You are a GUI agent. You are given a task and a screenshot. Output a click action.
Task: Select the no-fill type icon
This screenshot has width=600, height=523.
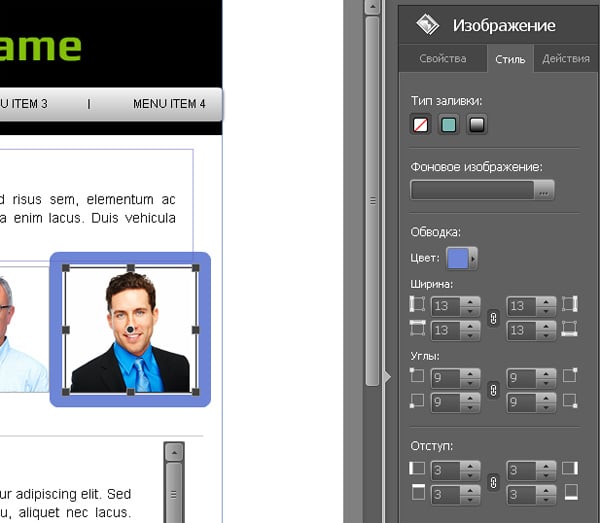pyautogui.click(x=421, y=125)
